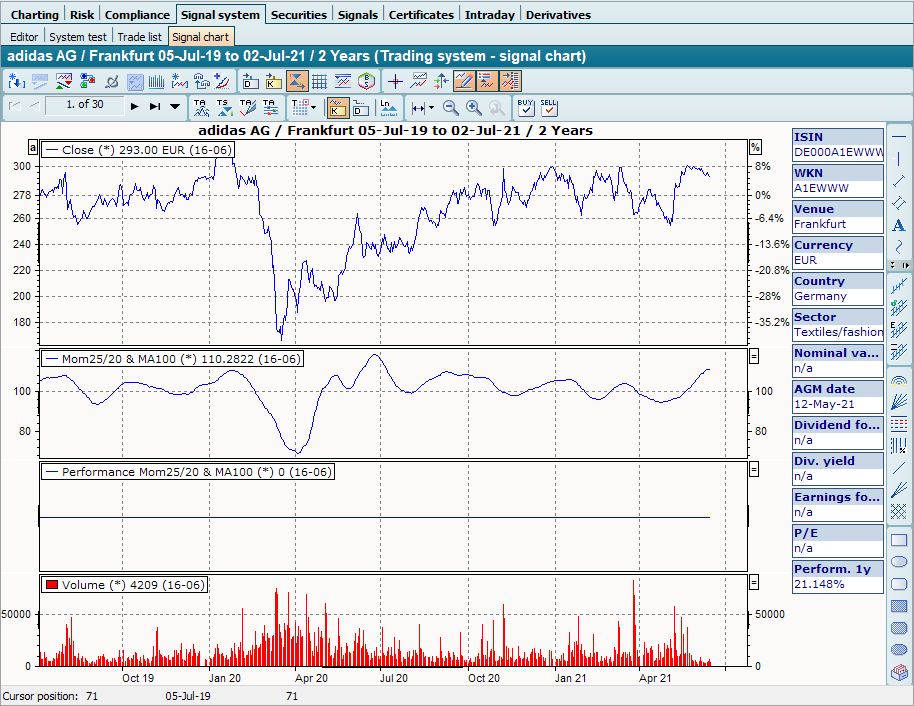Show the table grid view icon
This screenshot has height=706, width=914.
click(x=319, y=82)
